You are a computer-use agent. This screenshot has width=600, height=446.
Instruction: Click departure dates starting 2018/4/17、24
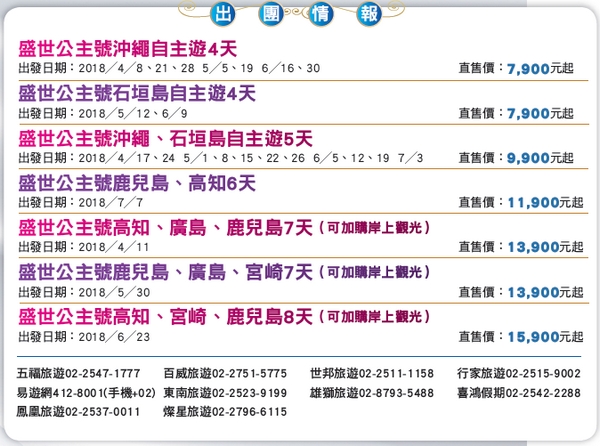(x=251, y=158)
